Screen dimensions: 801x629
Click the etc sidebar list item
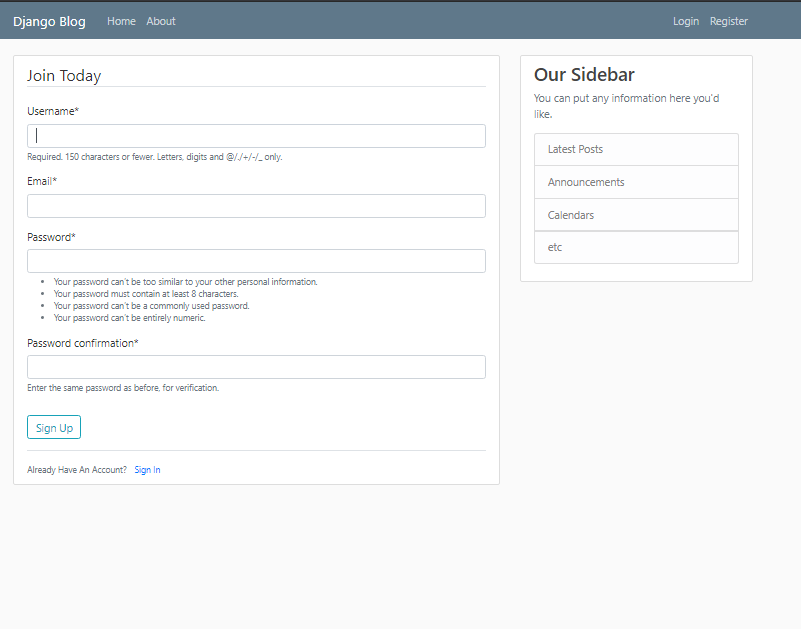tap(637, 247)
